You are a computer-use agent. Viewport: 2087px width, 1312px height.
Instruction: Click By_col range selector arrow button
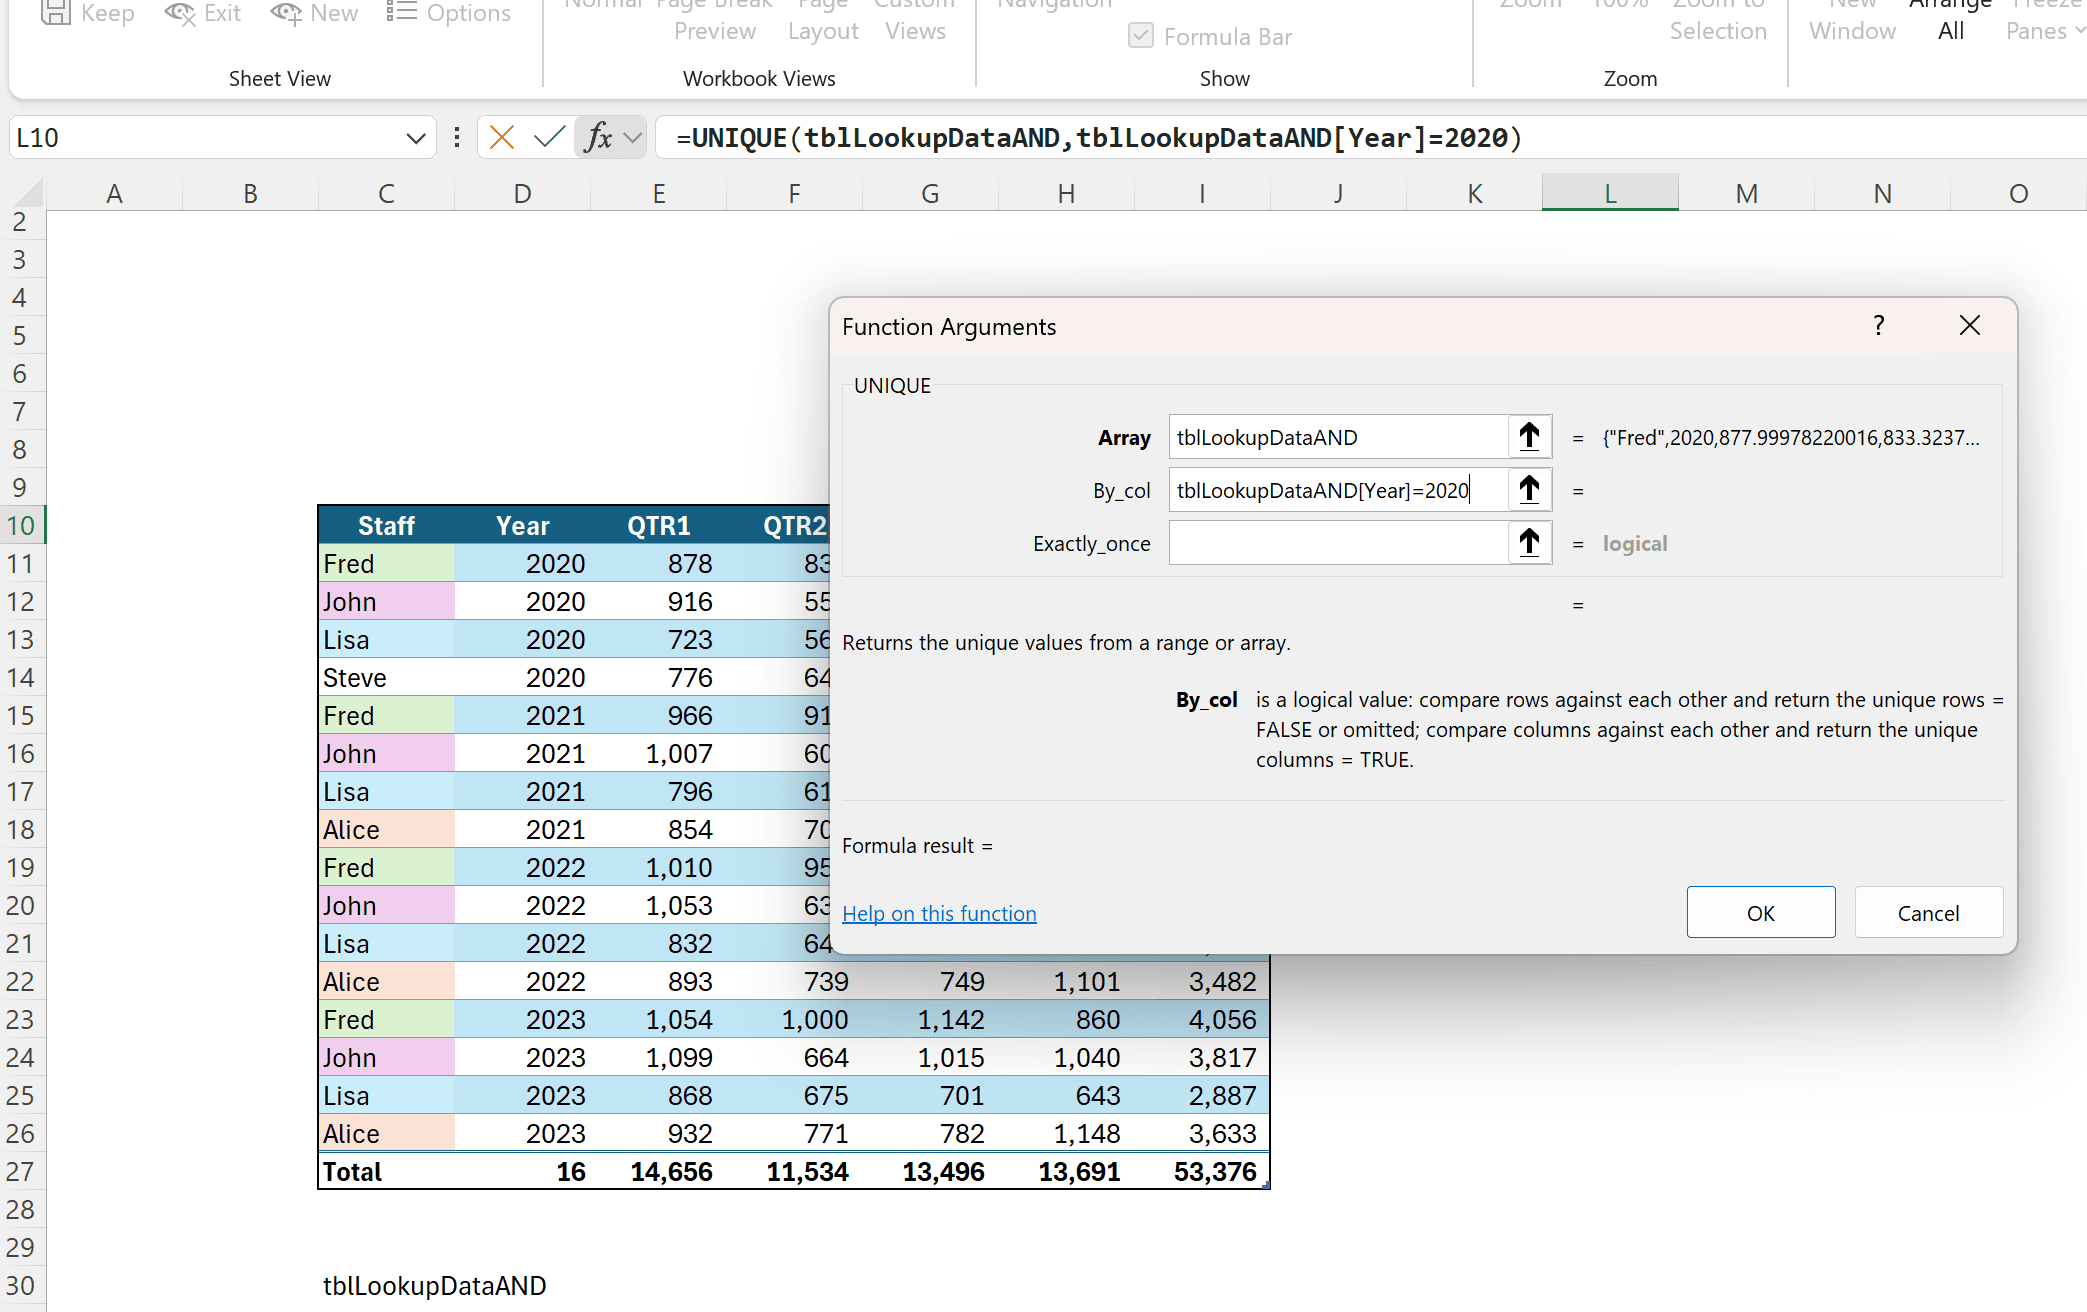tap(1529, 490)
